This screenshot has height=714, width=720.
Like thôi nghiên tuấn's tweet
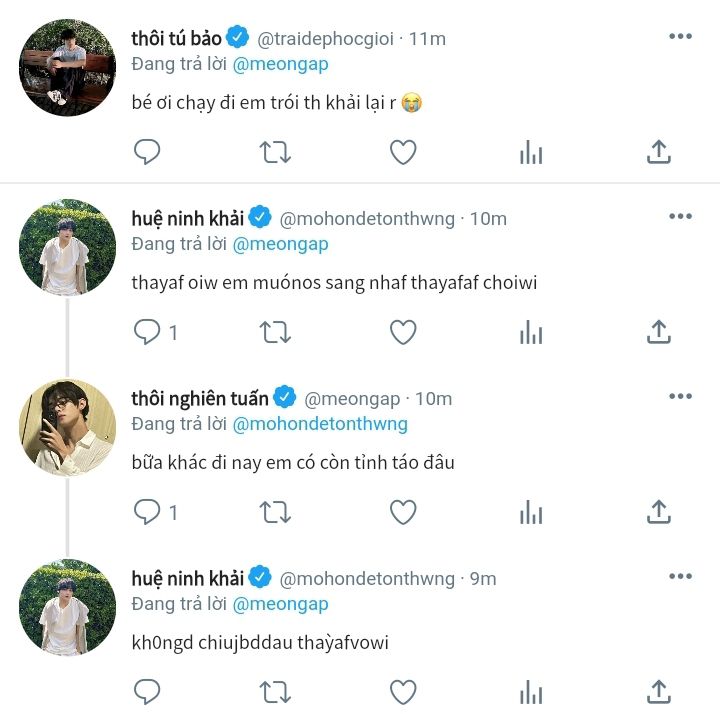coord(403,512)
